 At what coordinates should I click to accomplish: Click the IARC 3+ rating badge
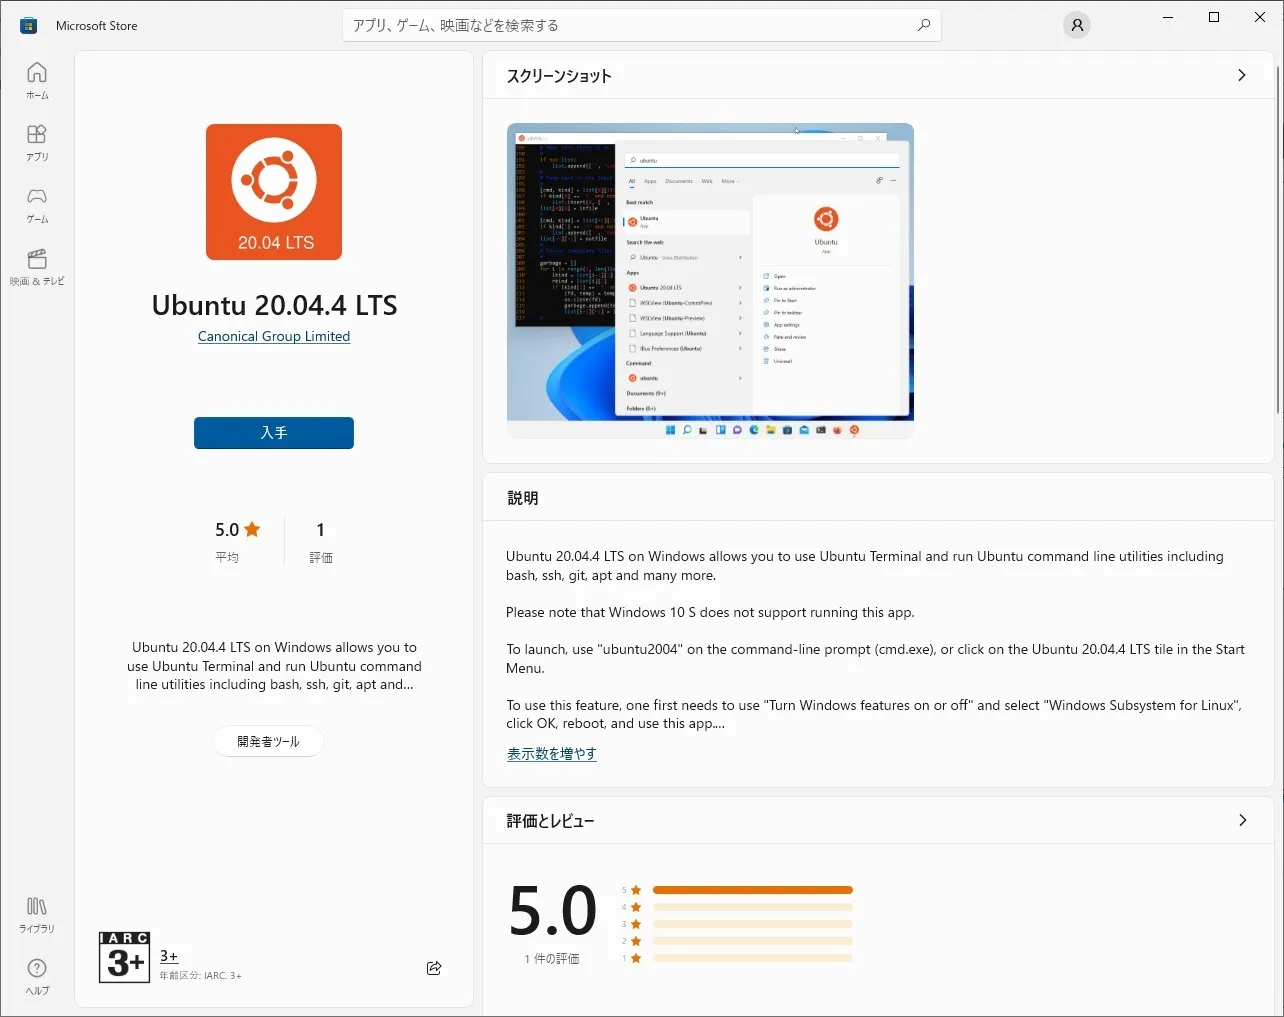pos(124,957)
